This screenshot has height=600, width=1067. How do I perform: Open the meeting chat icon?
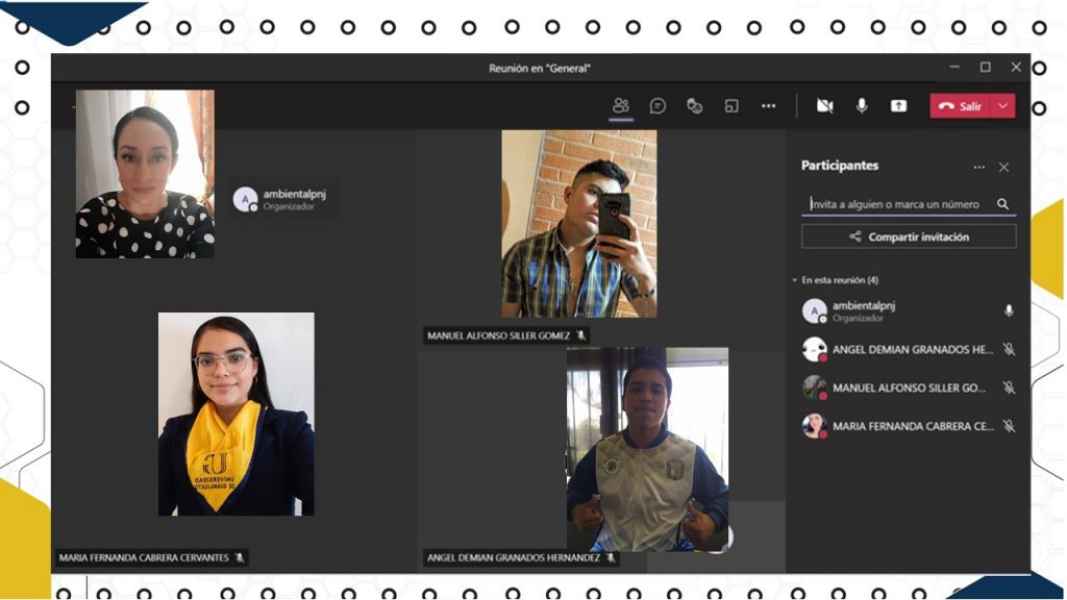(x=658, y=106)
